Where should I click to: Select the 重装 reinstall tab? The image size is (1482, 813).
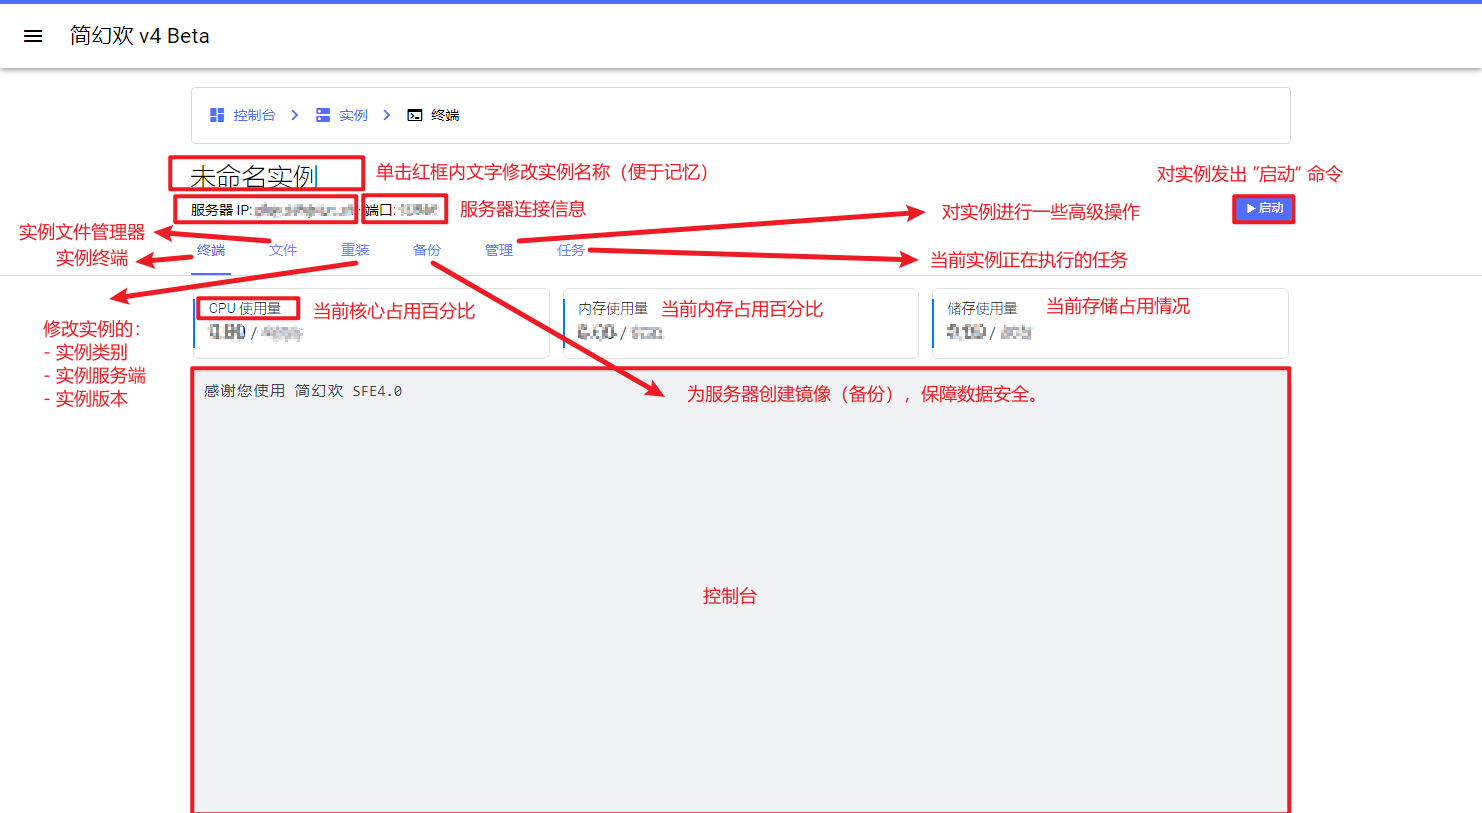click(x=355, y=250)
